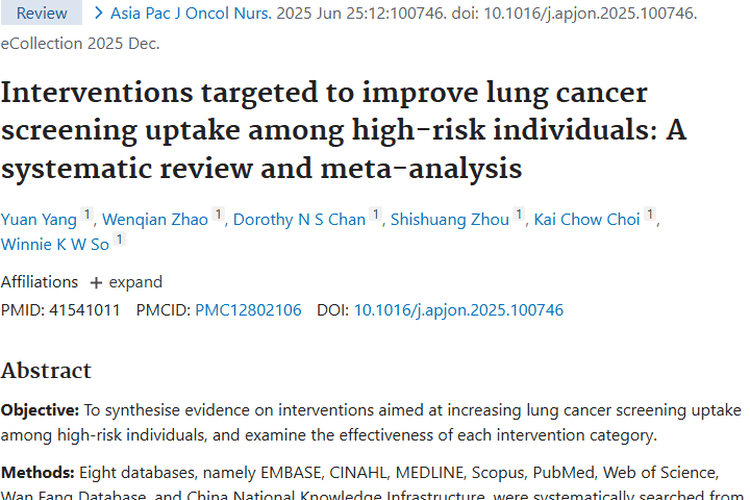Image resolution: width=750 pixels, height=500 pixels.
Task: Click affiliation superscript after Shishuang Zhou
Action: pyautogui.click(x=519, y=215)
